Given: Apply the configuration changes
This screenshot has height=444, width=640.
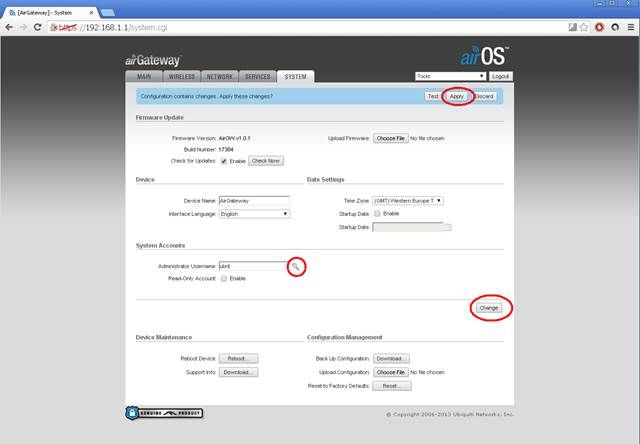Looking at the screenshot, I should pos(457,96).
